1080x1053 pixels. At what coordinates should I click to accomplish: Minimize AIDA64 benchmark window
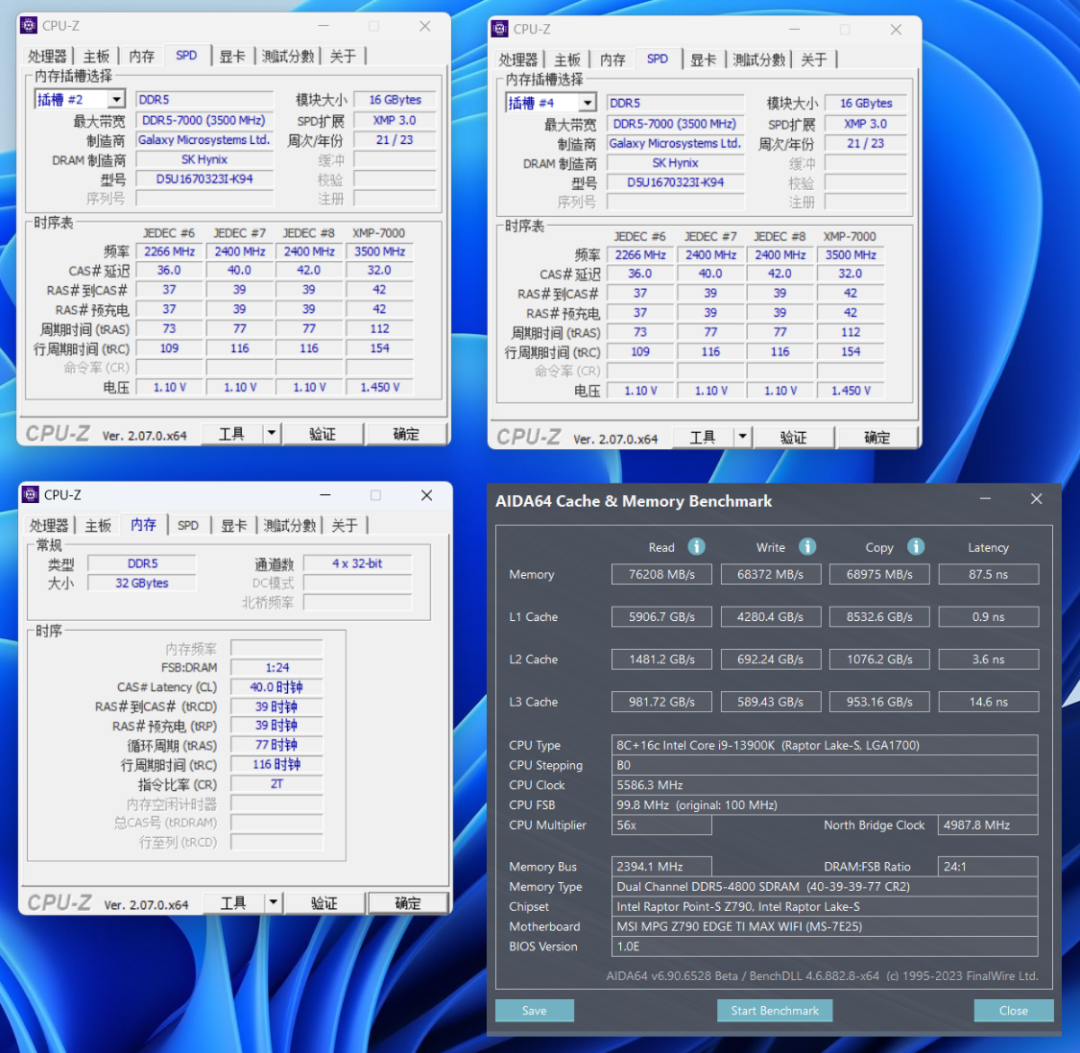(986, 499)
